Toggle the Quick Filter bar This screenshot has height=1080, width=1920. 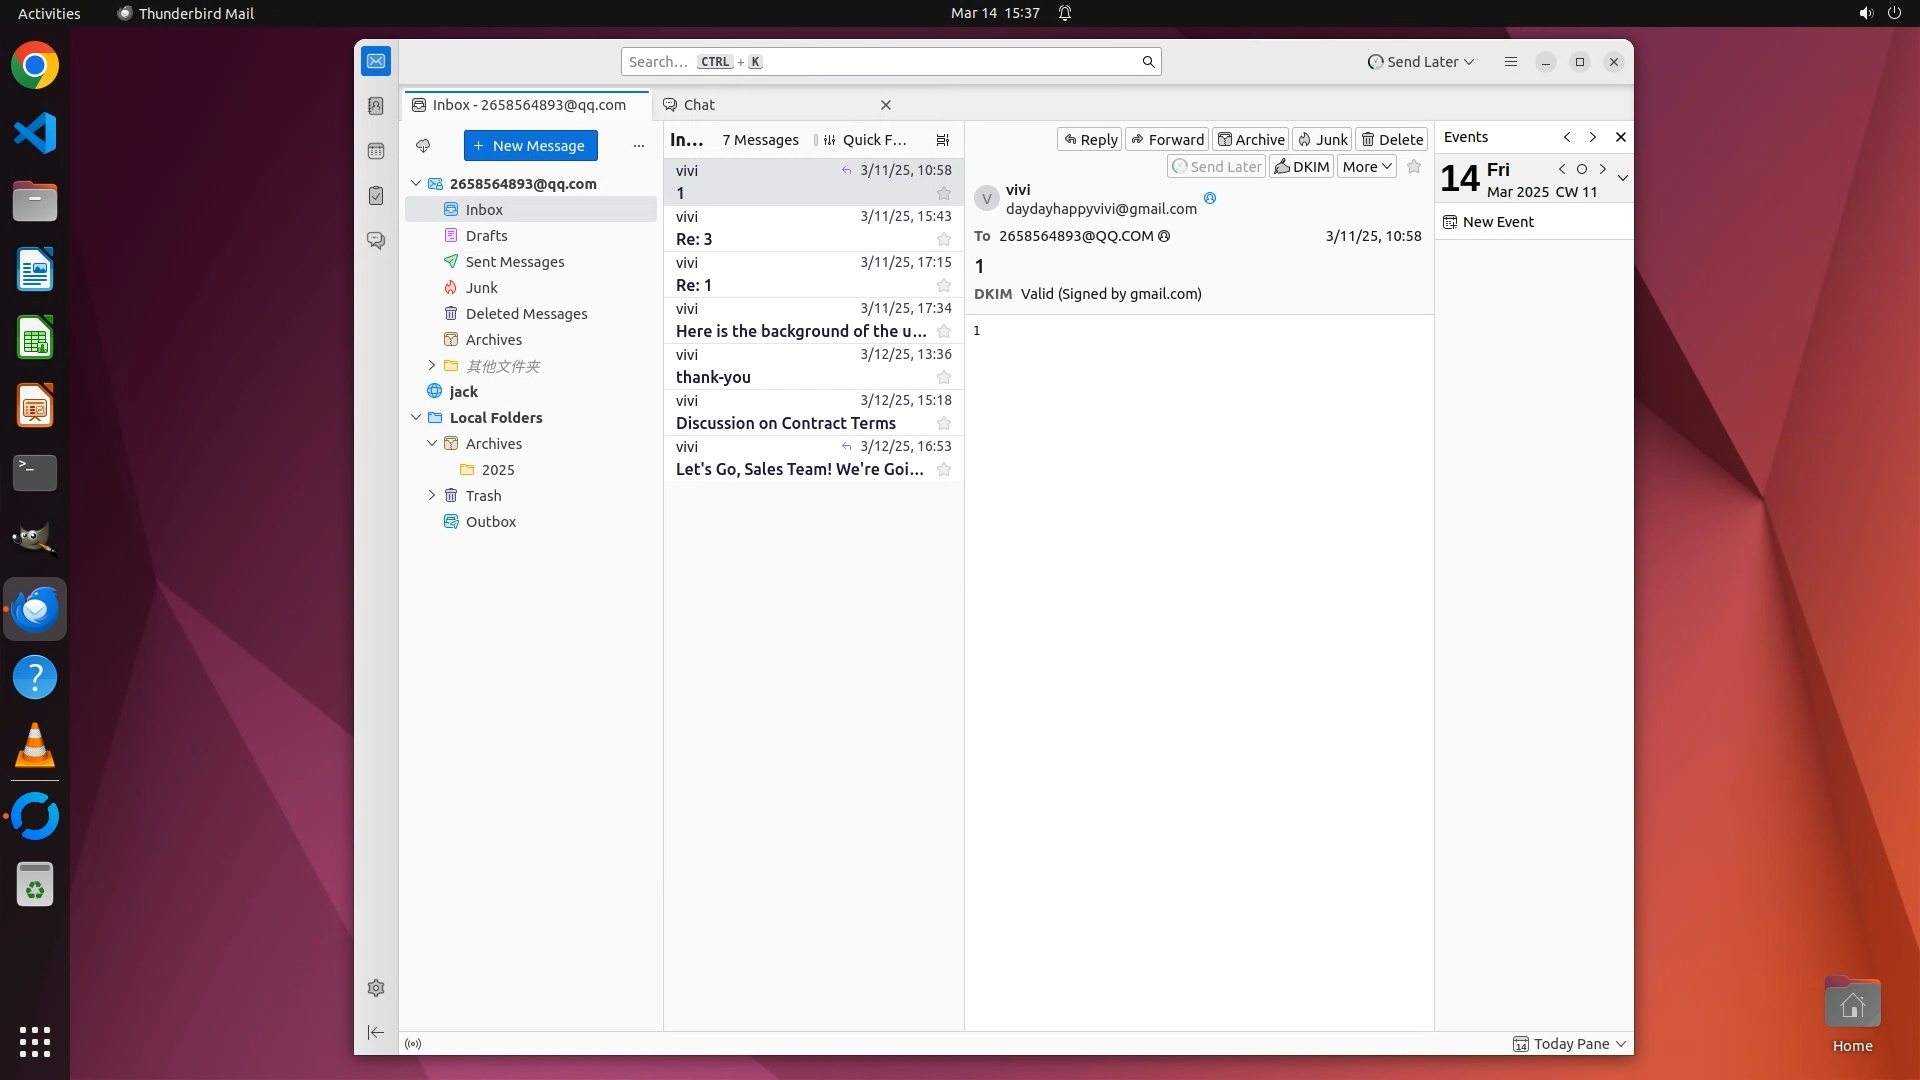point(865,140)
